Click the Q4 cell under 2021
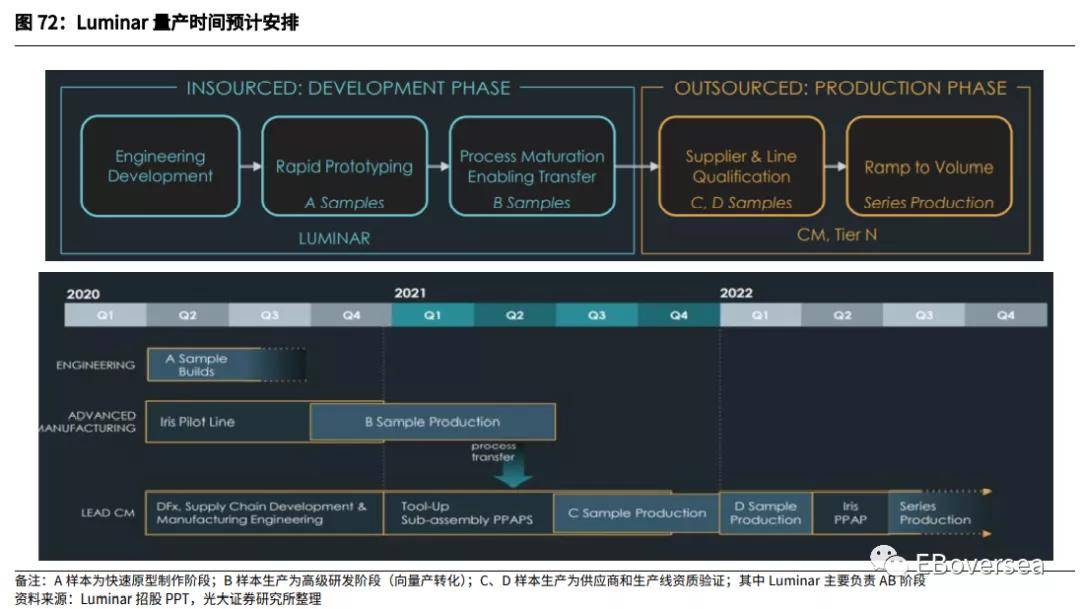The width and height of the screenshot is (1080, 609). tap(678, 315)
